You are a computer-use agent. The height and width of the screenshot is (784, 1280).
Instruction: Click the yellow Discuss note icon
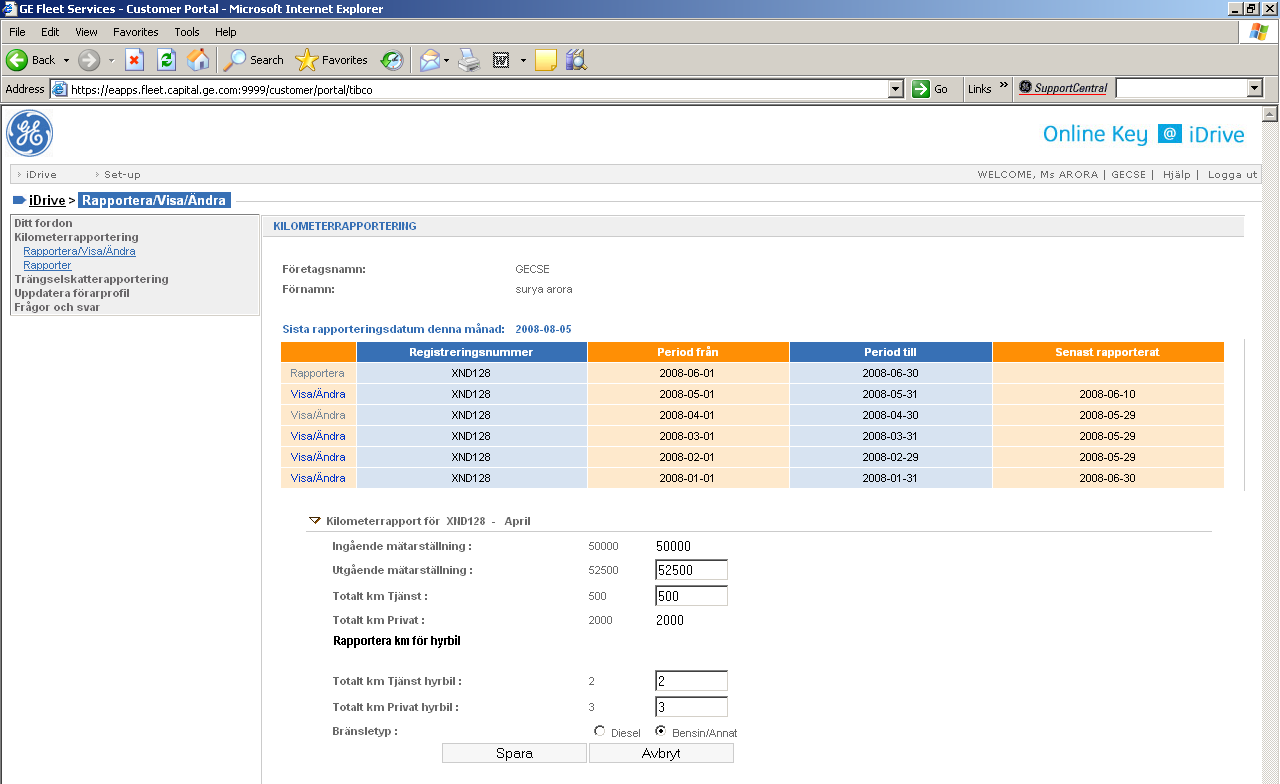click(x=546, y=60)
